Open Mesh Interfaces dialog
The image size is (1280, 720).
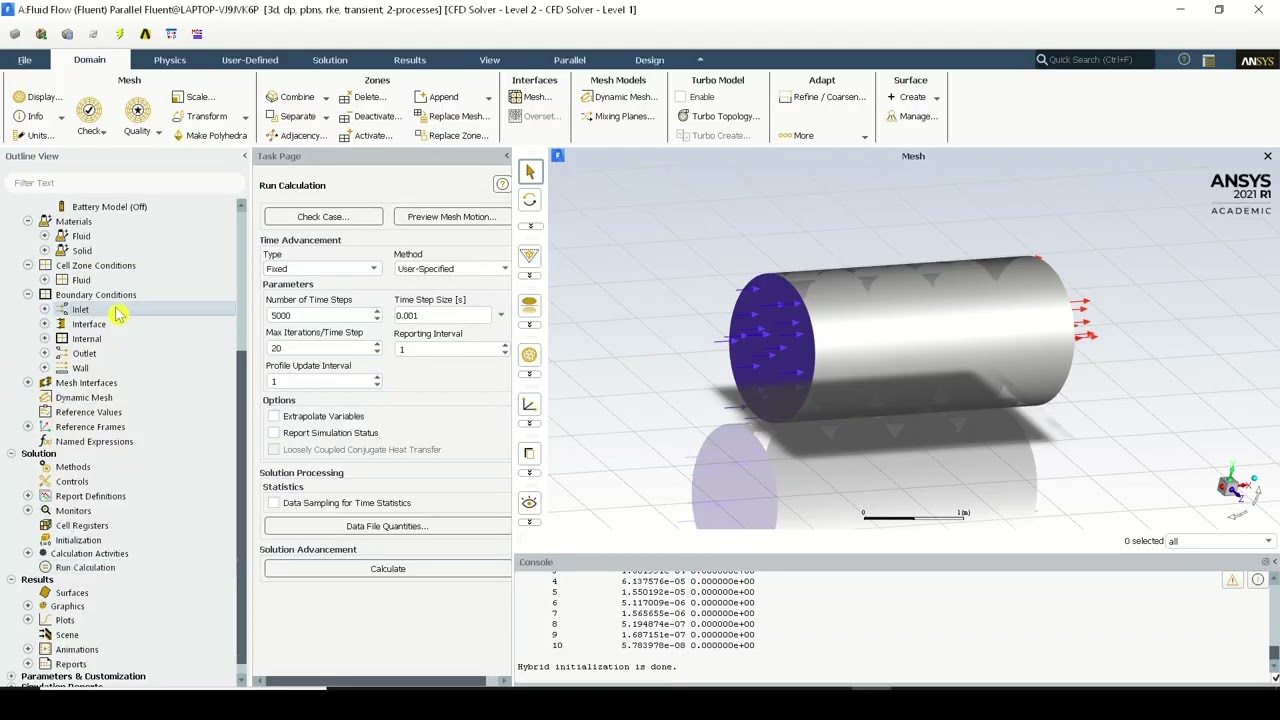[530, 97]
